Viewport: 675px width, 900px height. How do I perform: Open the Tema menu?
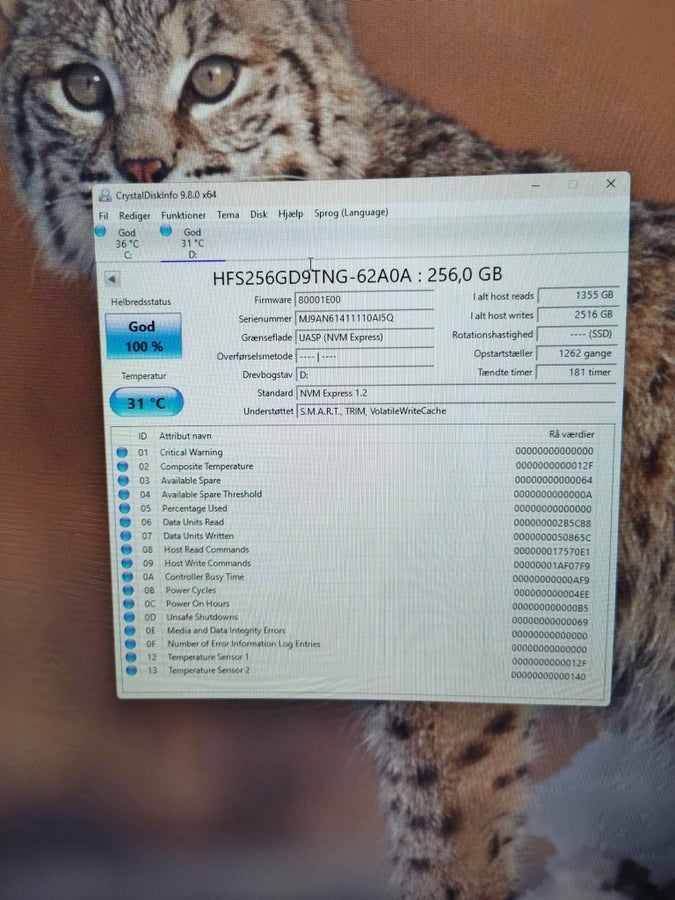pyautogui.click(x=228, y=215)
